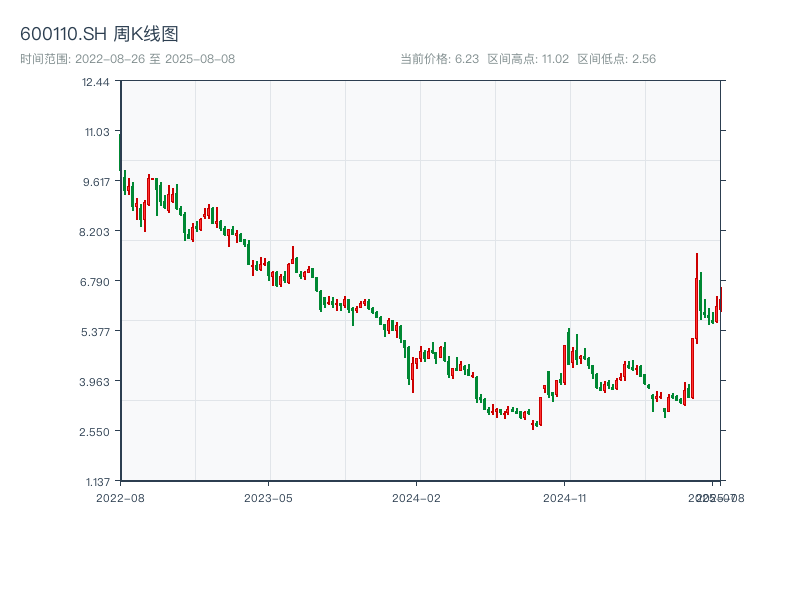800x600 pixels.
Task: Click the 2023-05 x-axis date label
Action: click(x=268, y=497)
